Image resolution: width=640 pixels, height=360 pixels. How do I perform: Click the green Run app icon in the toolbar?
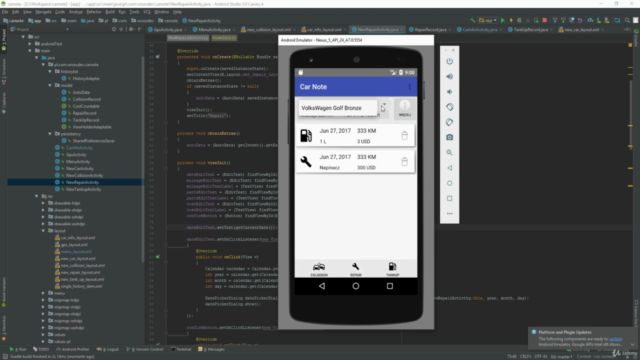(503, 20)
